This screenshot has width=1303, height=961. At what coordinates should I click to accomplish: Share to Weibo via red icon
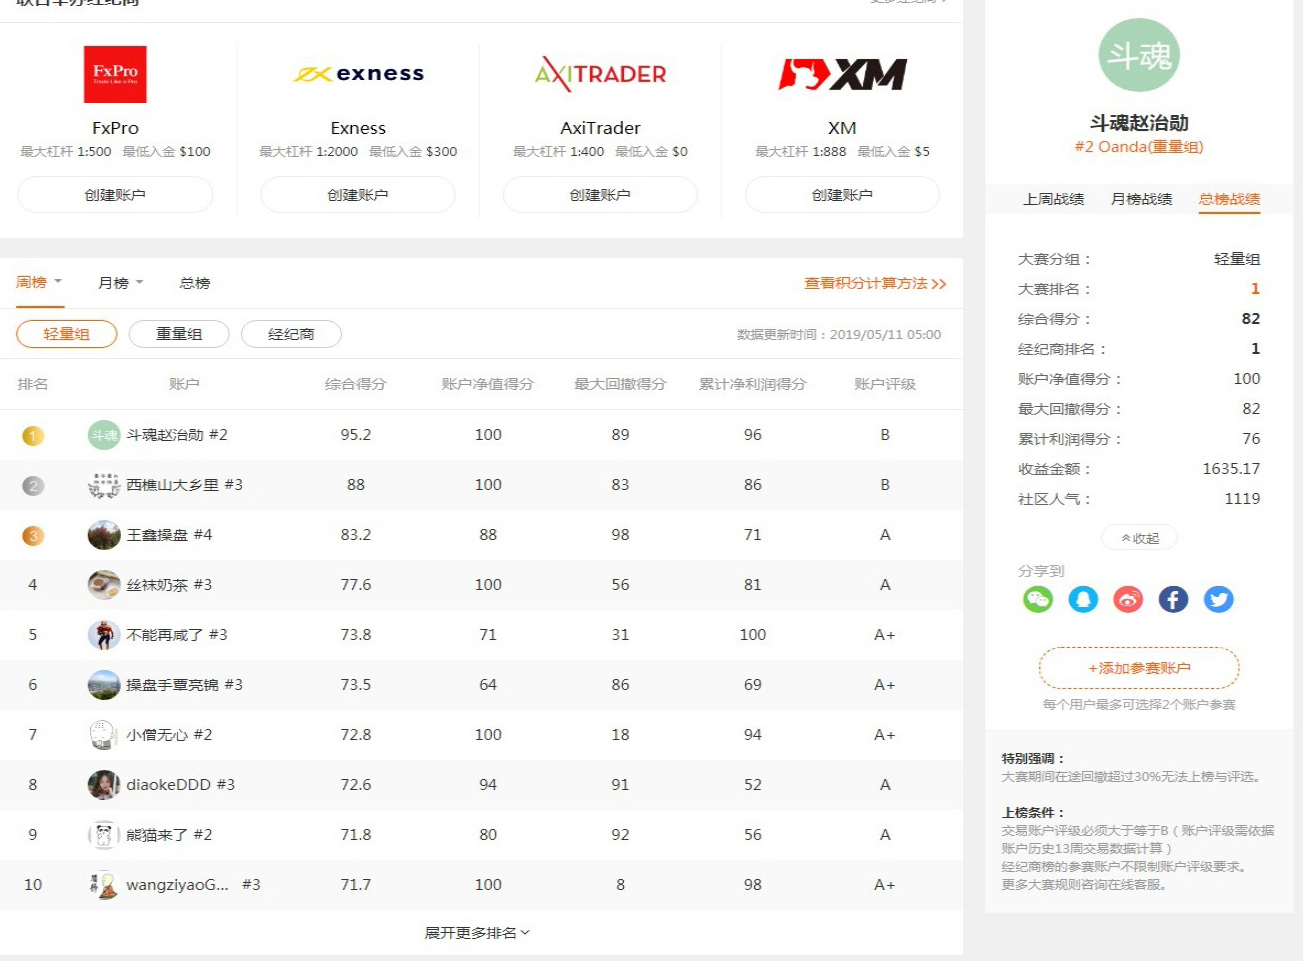1128,599
